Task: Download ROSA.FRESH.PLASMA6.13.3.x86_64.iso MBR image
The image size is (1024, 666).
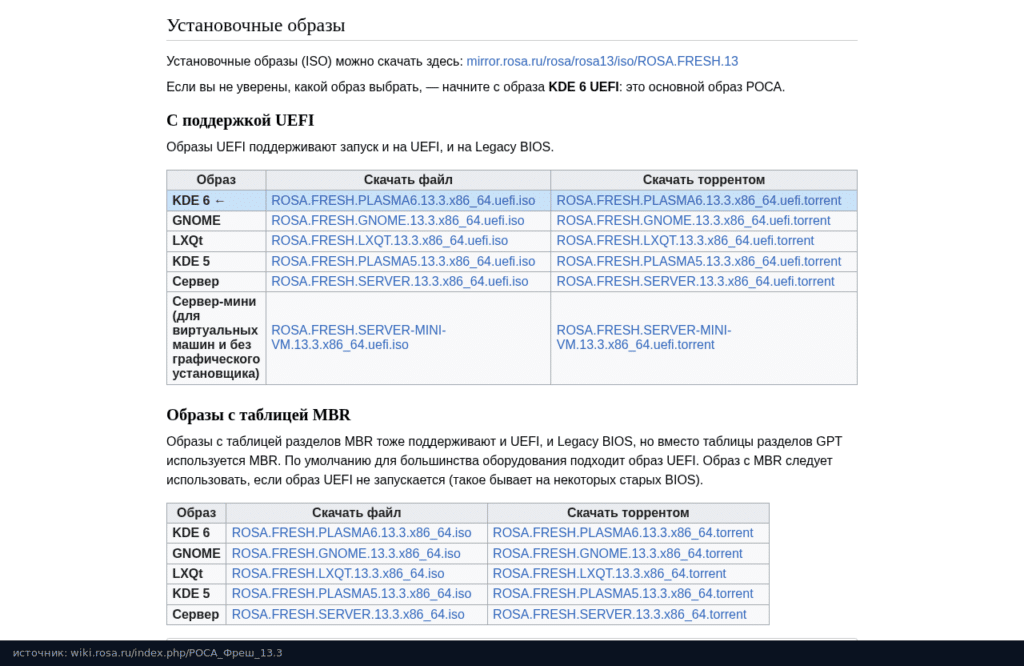Action: (x=351, y=533)
